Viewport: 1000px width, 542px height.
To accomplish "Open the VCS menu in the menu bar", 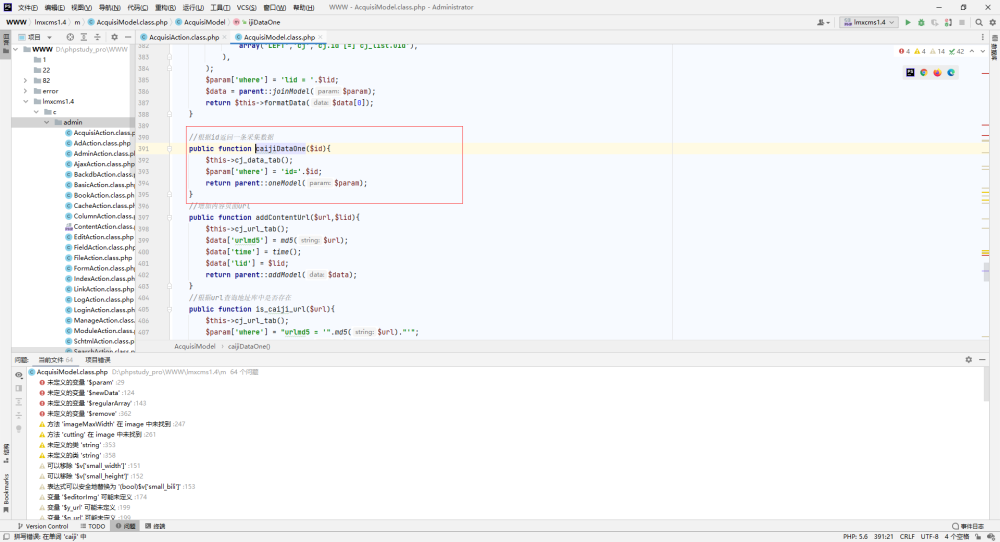I will pos(246,8).
